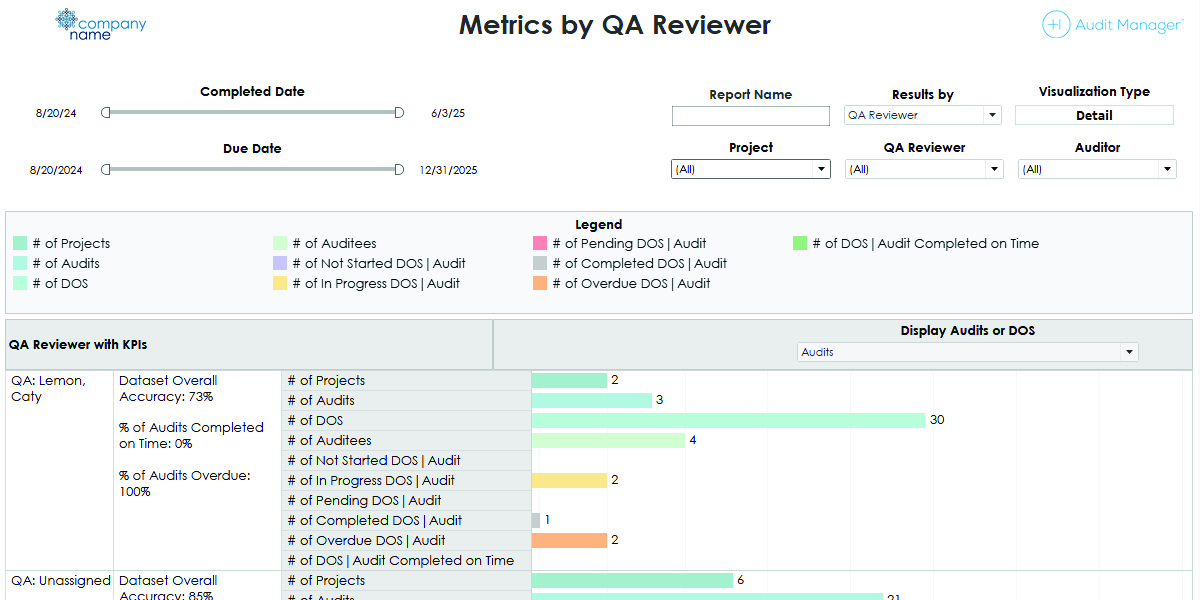The width and height of the screenshot is (1200, 600).
Task: Click the company name logo
Action: click(x=100, y=24)
